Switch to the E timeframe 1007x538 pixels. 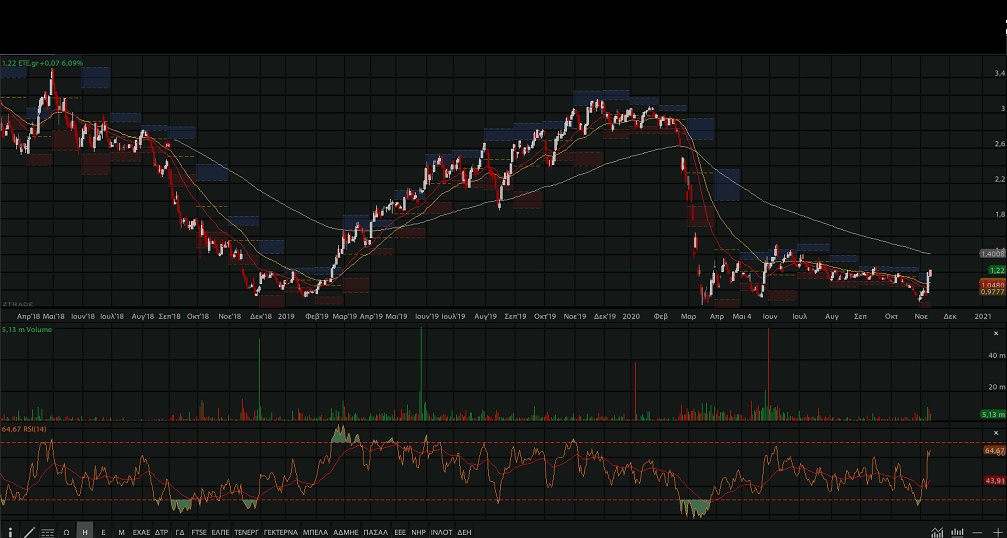[103, 532]
